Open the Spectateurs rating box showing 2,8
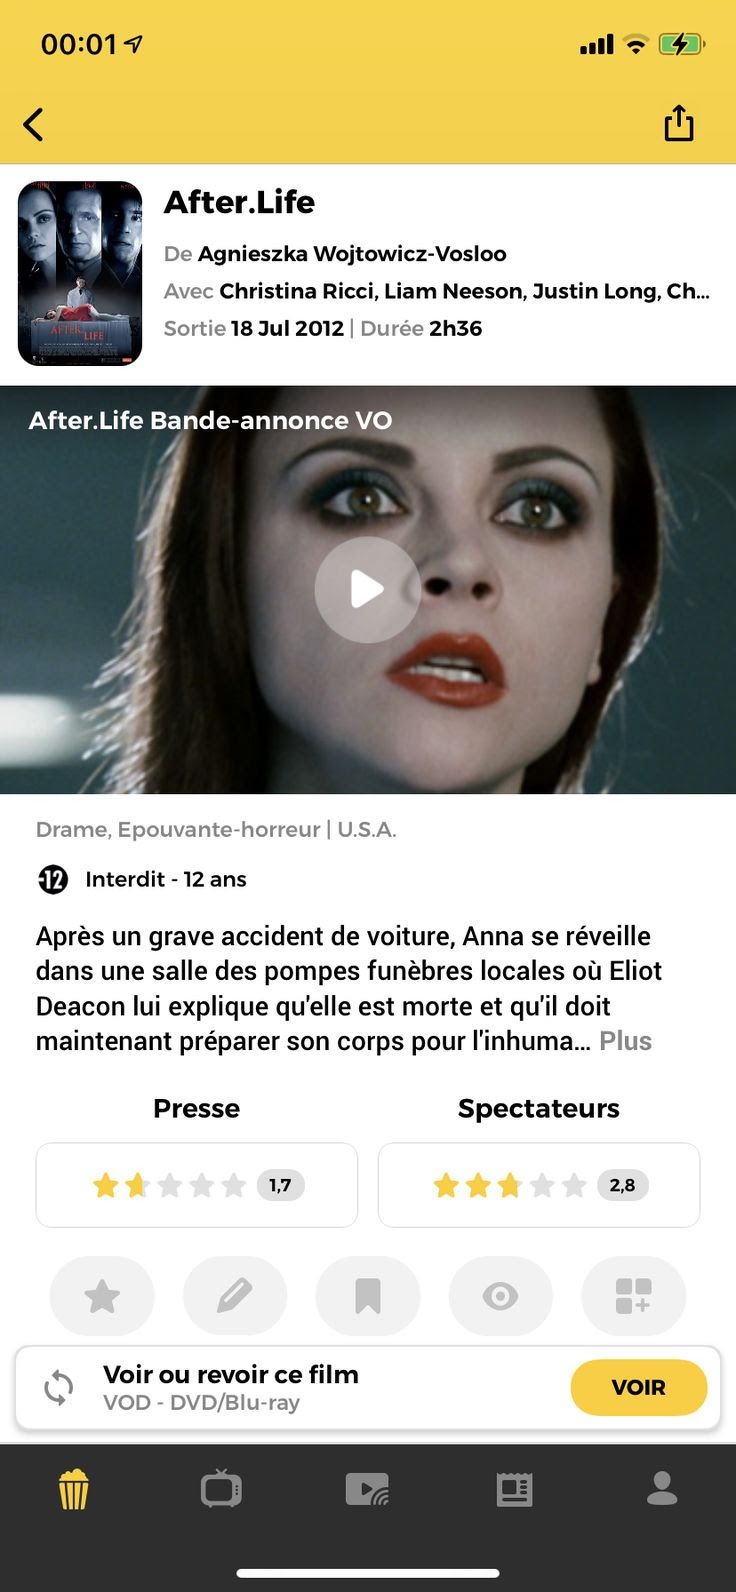The width and height of the screenshot is (736, 1592). [539, 1185]
